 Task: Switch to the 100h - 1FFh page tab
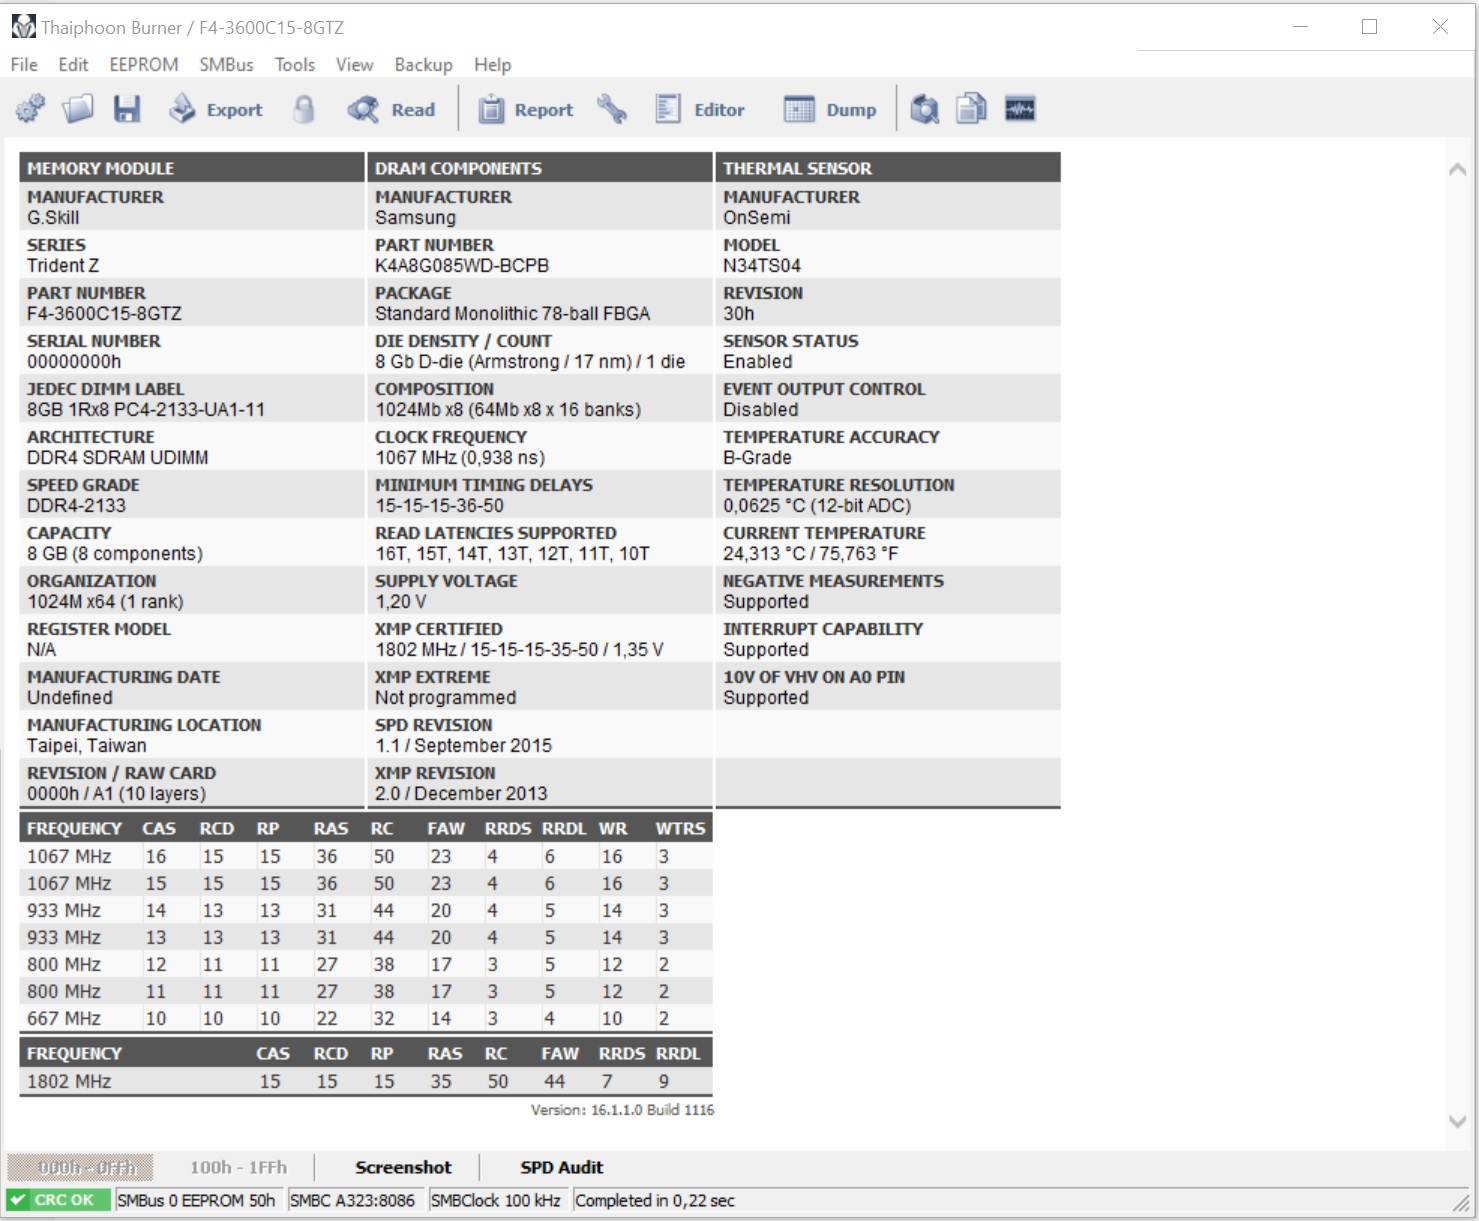pos(238,1167)
